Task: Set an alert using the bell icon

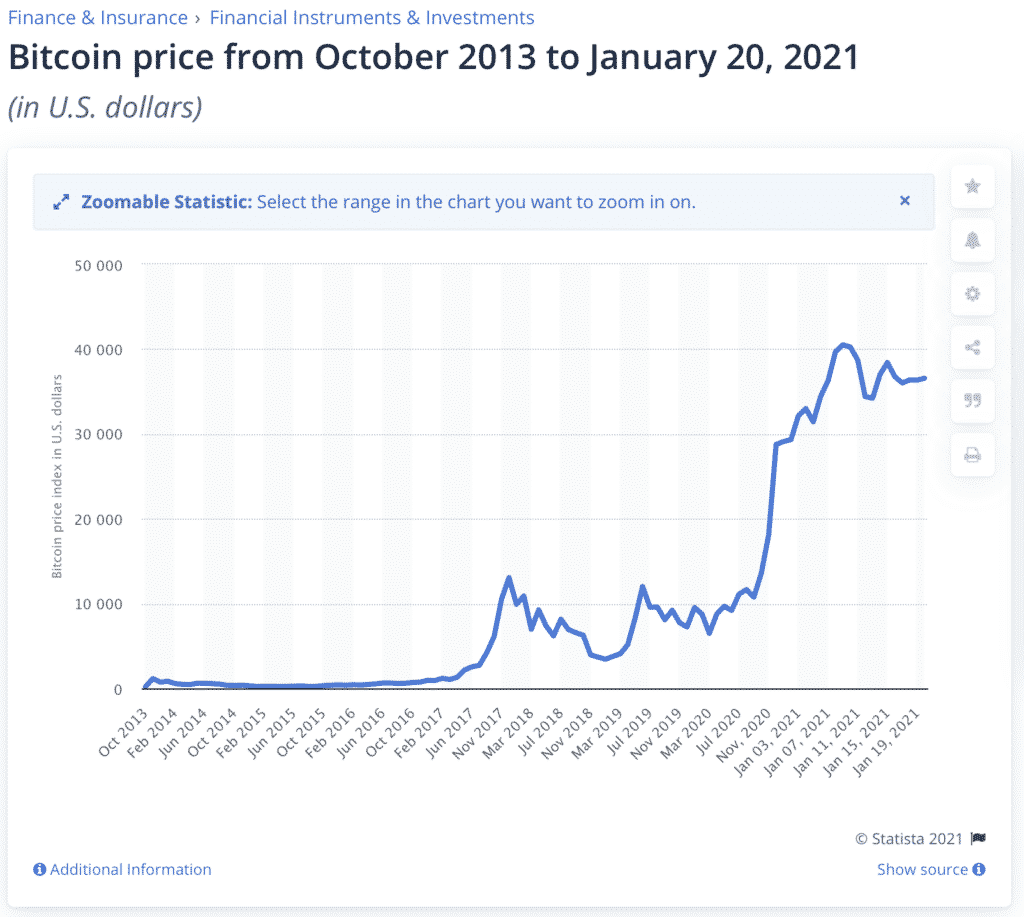Action: tap(972, 240)
